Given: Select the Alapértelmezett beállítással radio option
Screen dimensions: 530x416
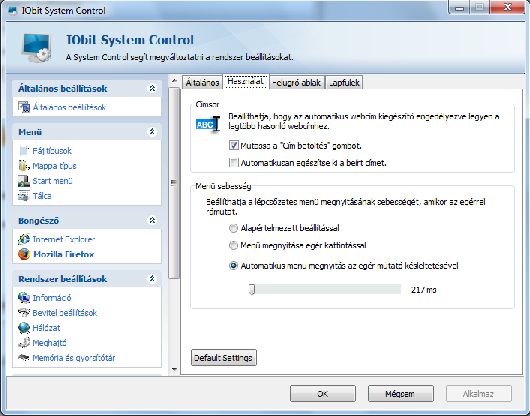Looking at the screenshot, I should point(233,228).
